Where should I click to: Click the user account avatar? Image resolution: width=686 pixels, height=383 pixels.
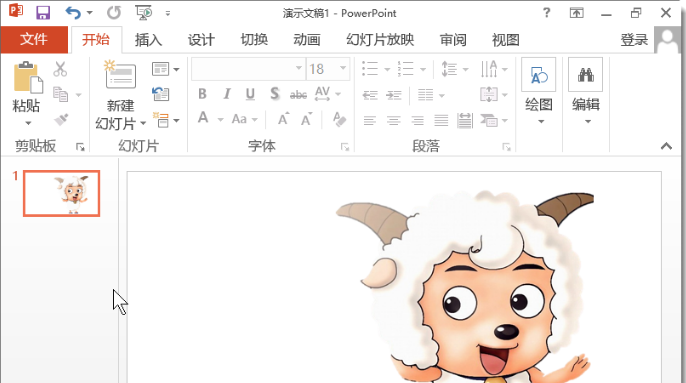coord(668,40)
